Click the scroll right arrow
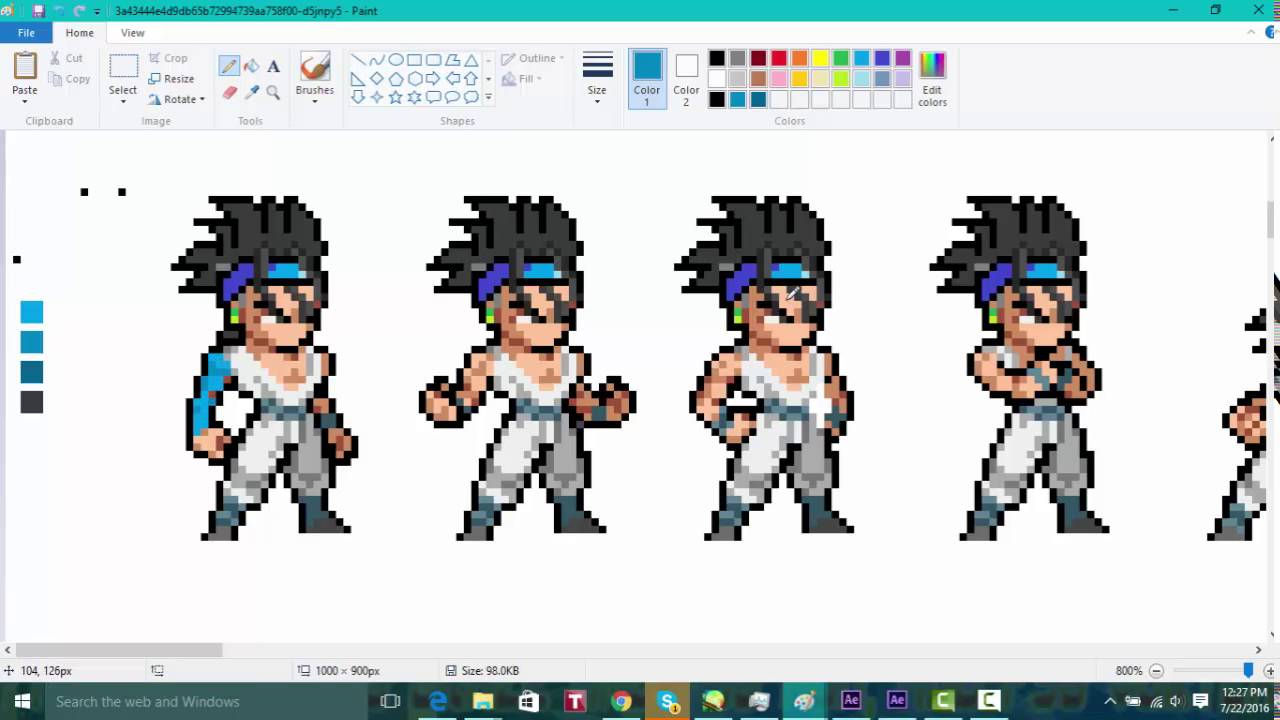The image size is (1280, 720). [1258, 650]
